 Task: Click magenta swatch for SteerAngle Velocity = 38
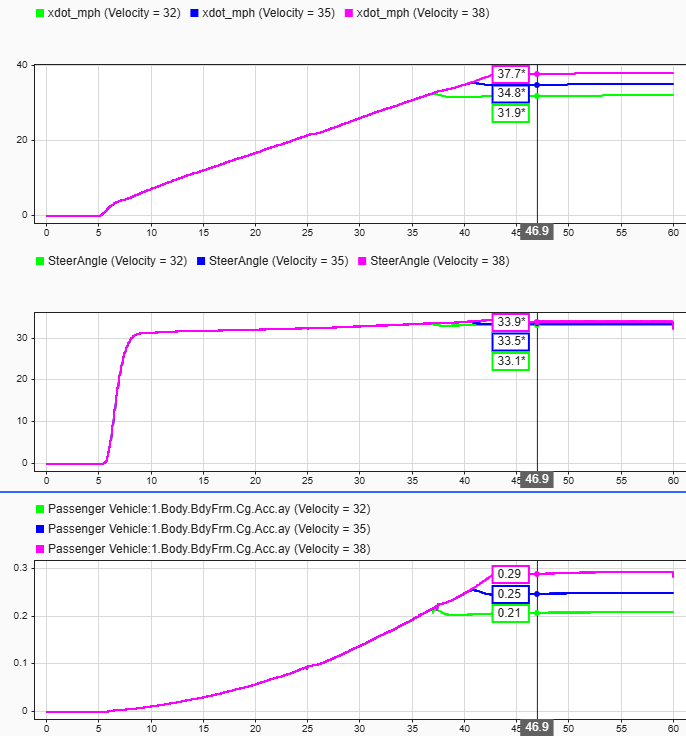pyautogui.click(x=362, y=261)
